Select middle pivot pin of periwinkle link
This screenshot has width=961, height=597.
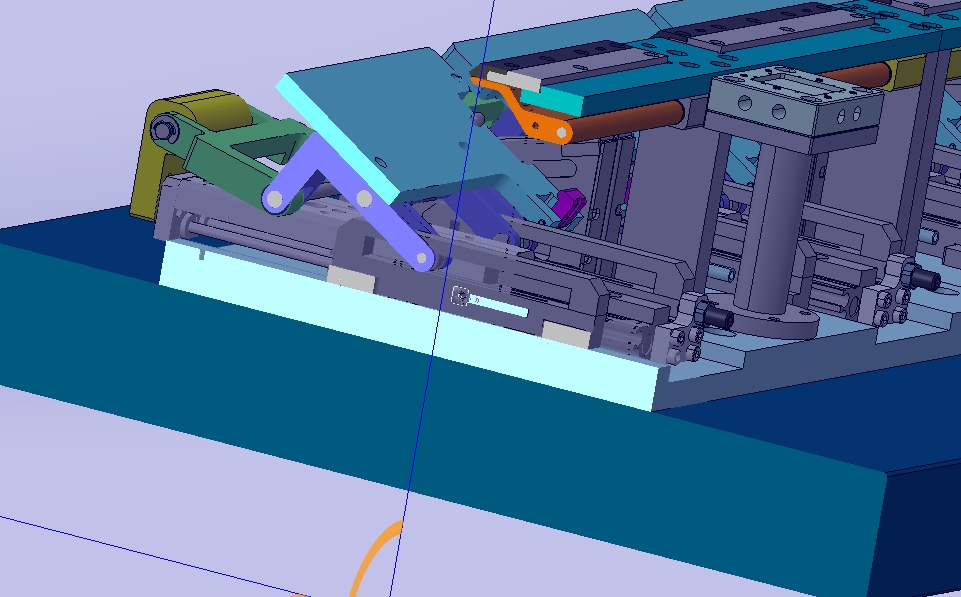364,199
